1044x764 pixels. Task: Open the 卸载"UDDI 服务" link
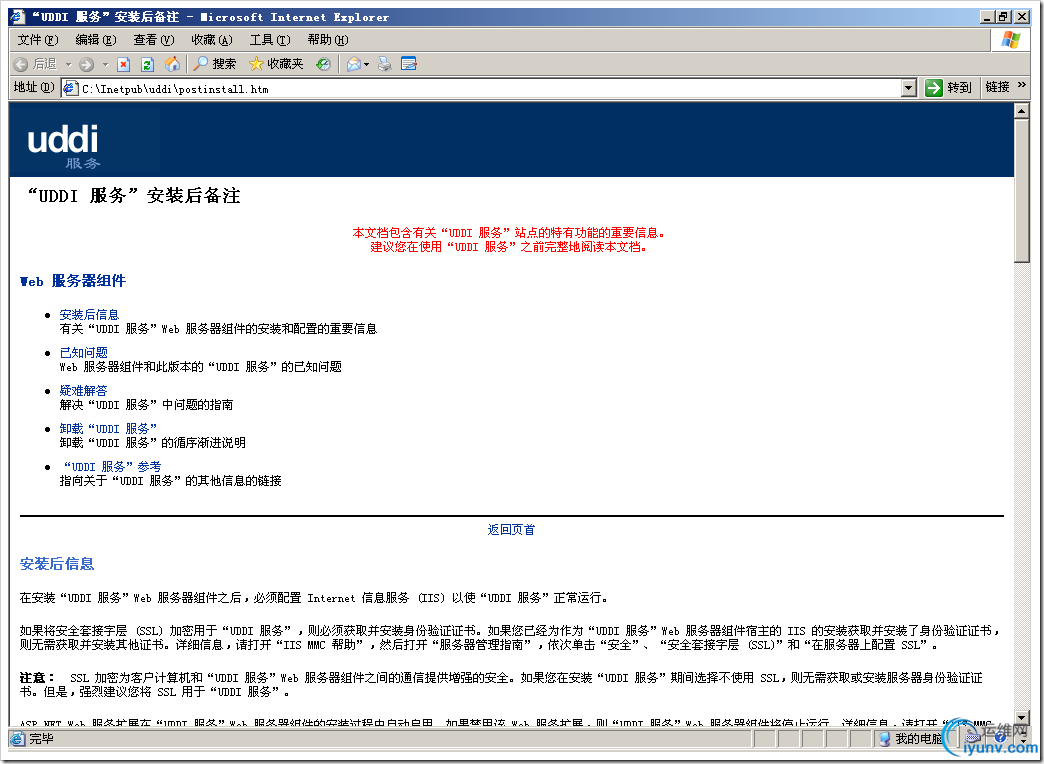pyautogui.click(x=109, y=428)
